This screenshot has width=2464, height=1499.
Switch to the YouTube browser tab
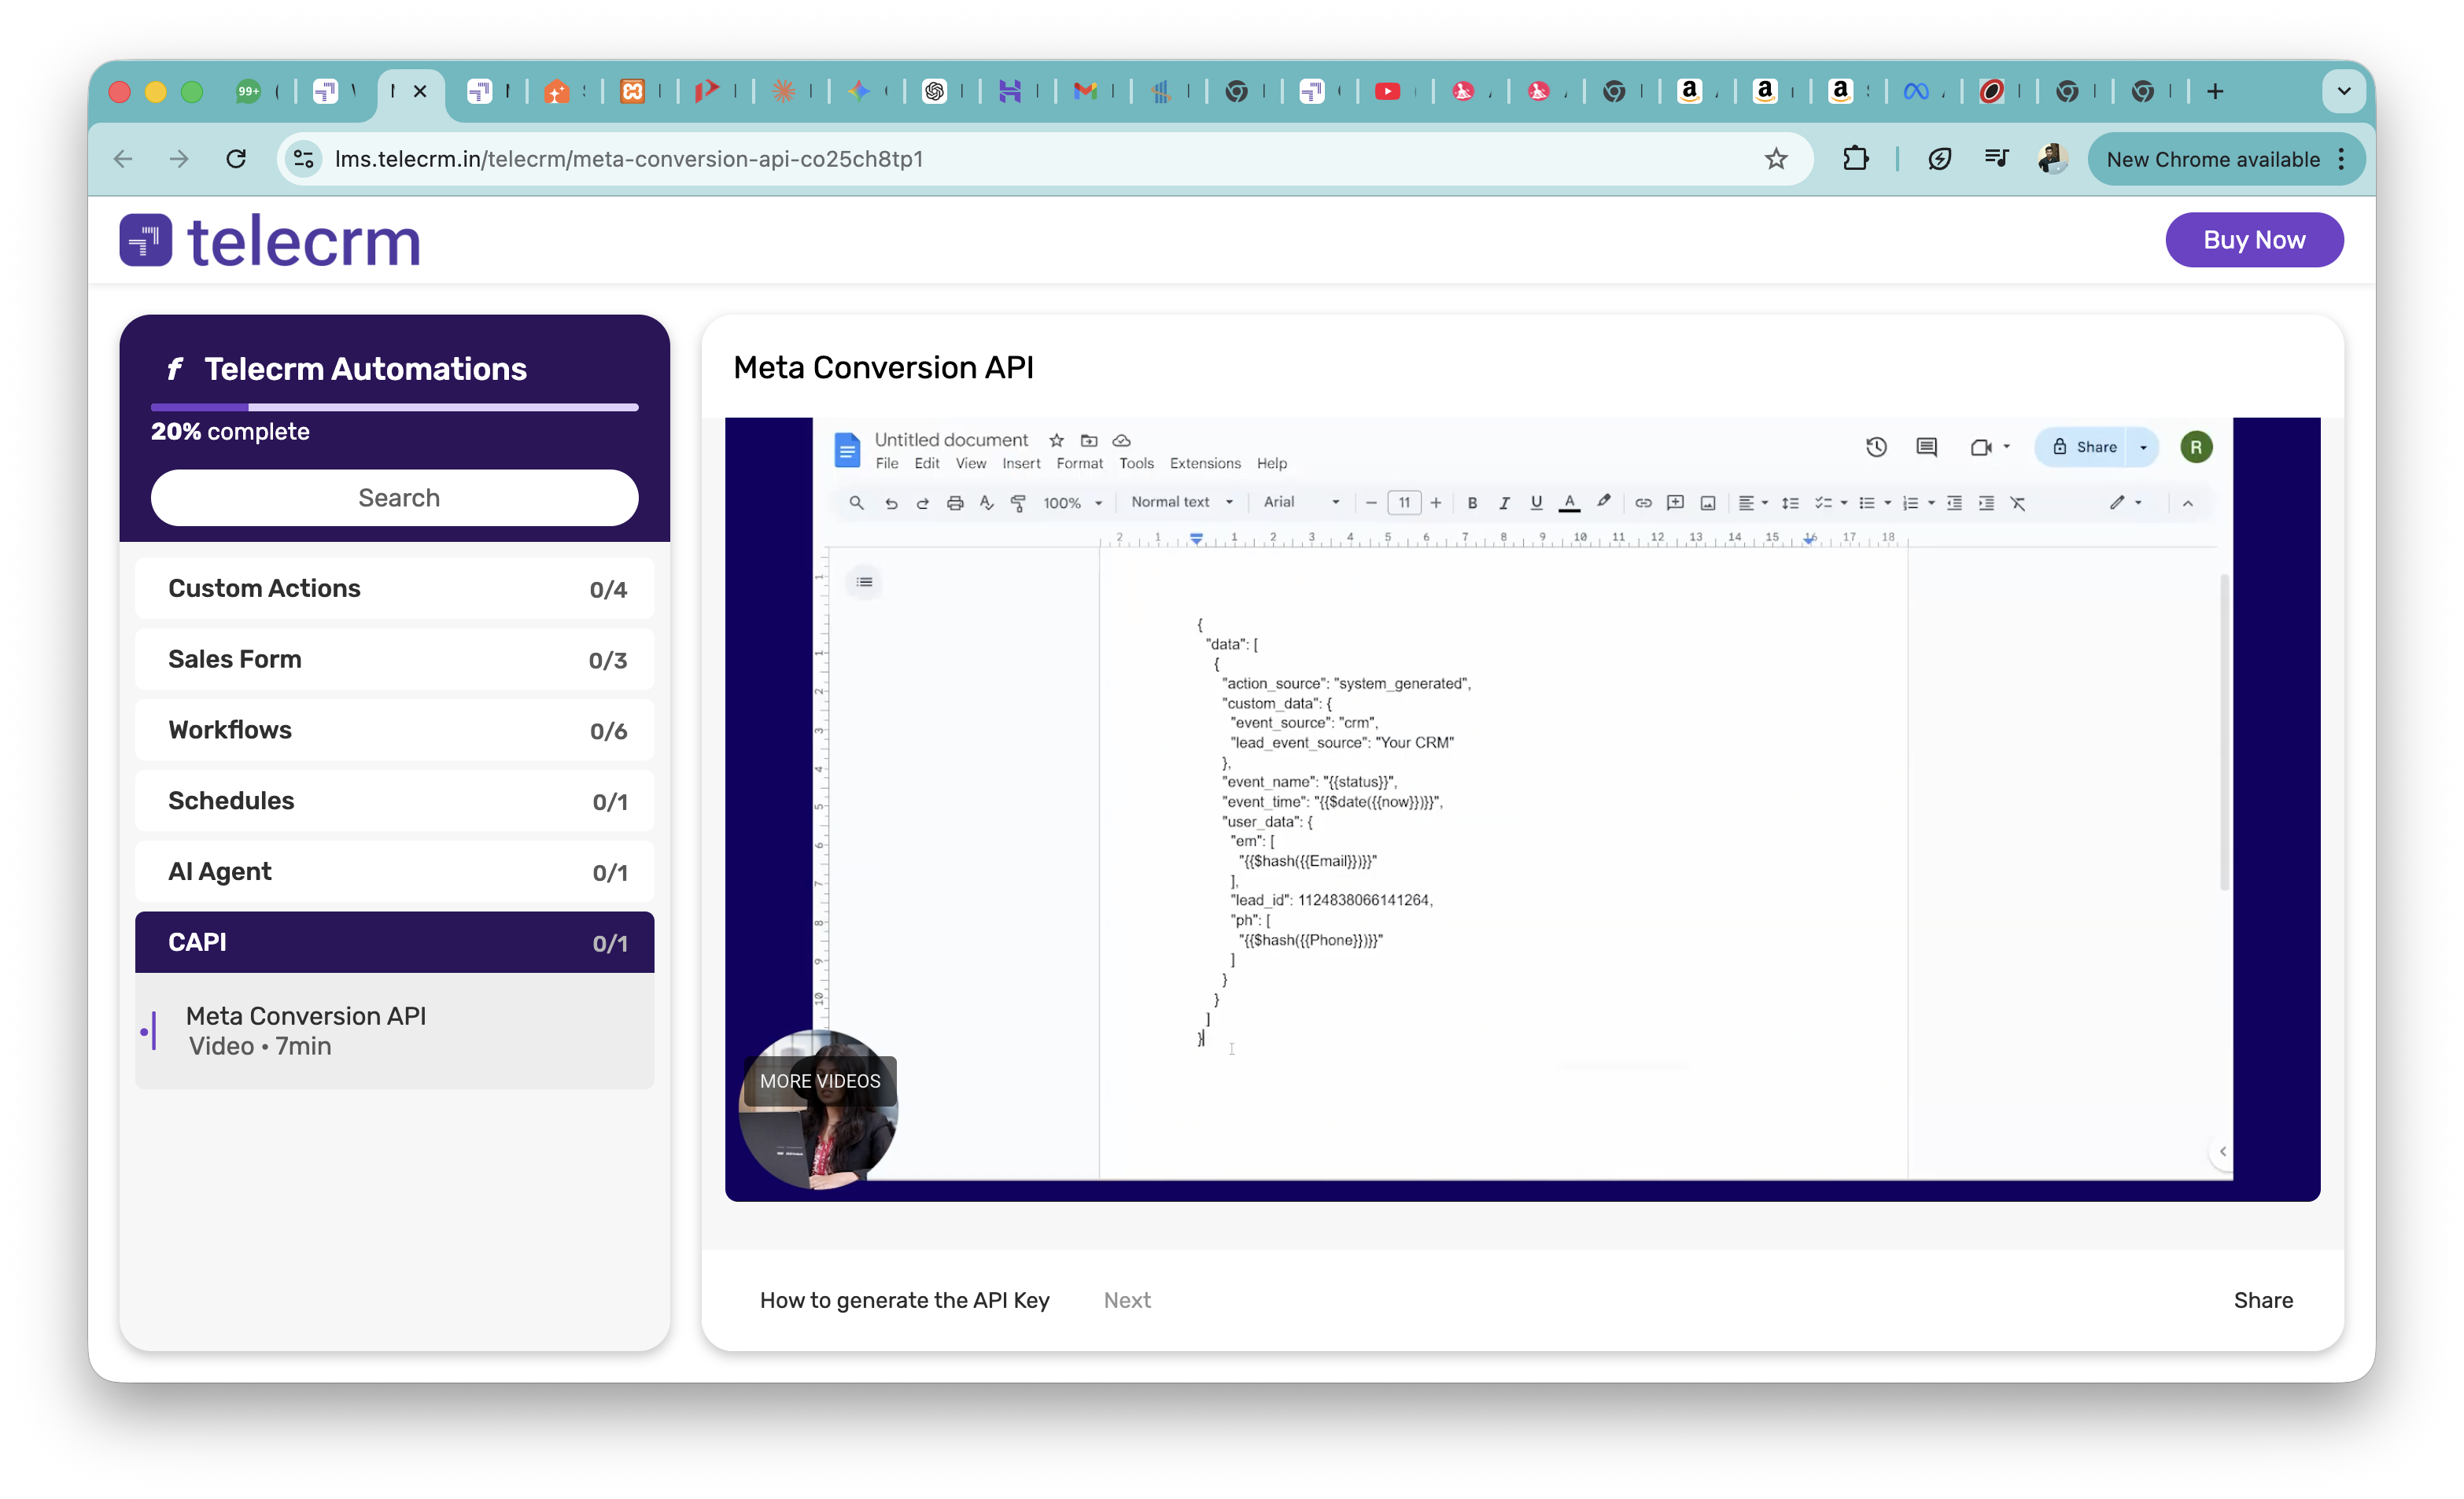coord(1387,92)
